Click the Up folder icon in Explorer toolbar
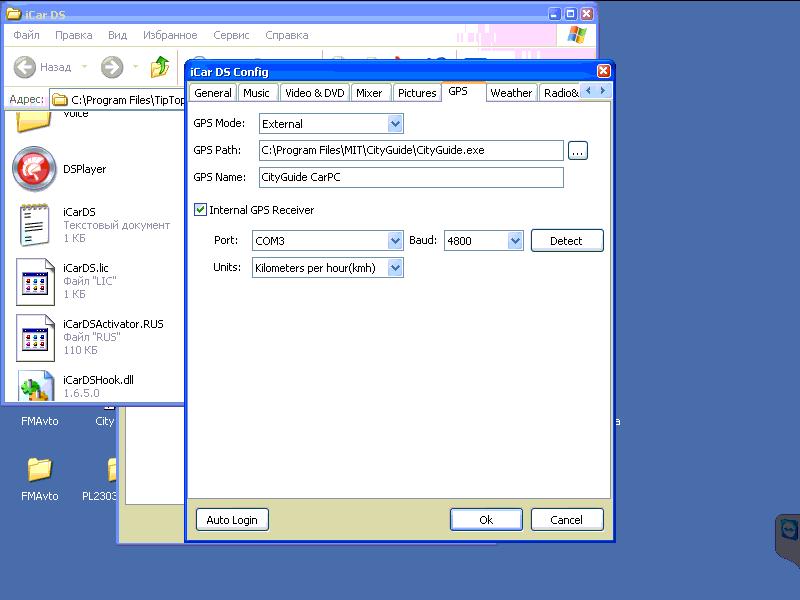 click(160, 67)
